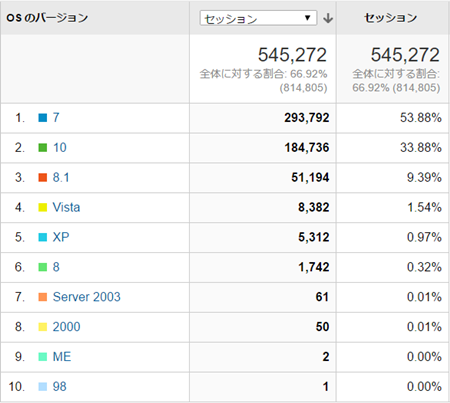The image size is (450, 403).
Task: Click the blue color swatch for 7
Action: click(43, 118)
